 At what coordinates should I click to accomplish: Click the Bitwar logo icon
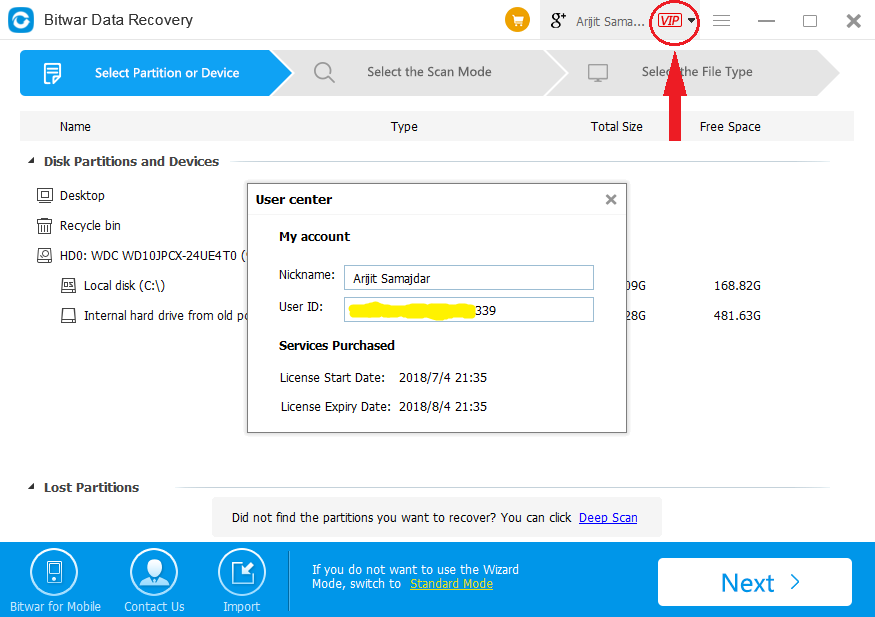tap(22, 20)
